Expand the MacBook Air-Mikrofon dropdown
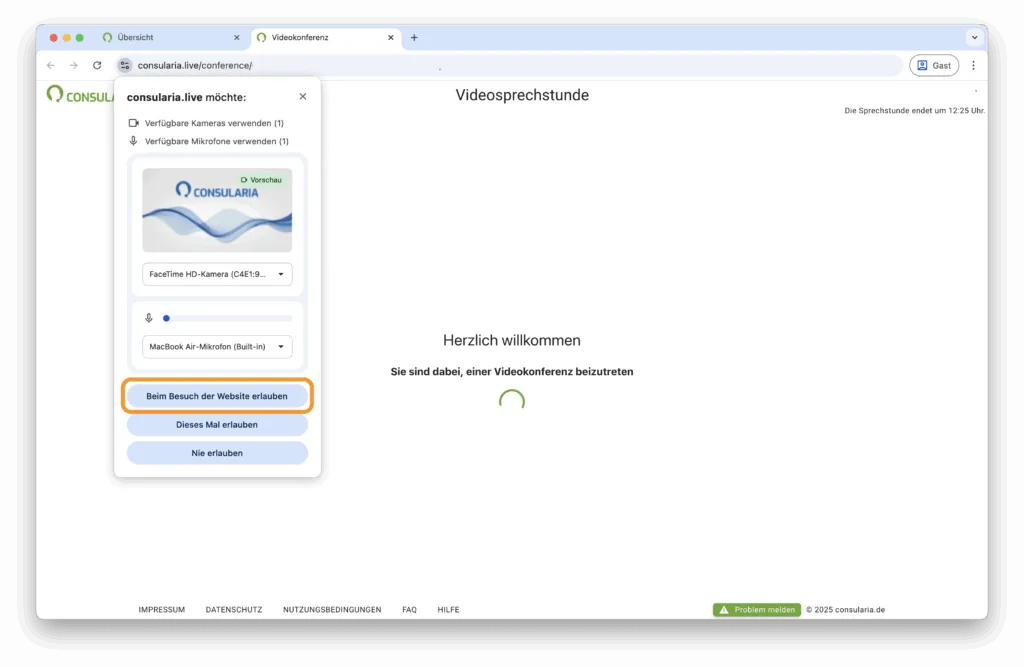 click(x=217, y=347)
